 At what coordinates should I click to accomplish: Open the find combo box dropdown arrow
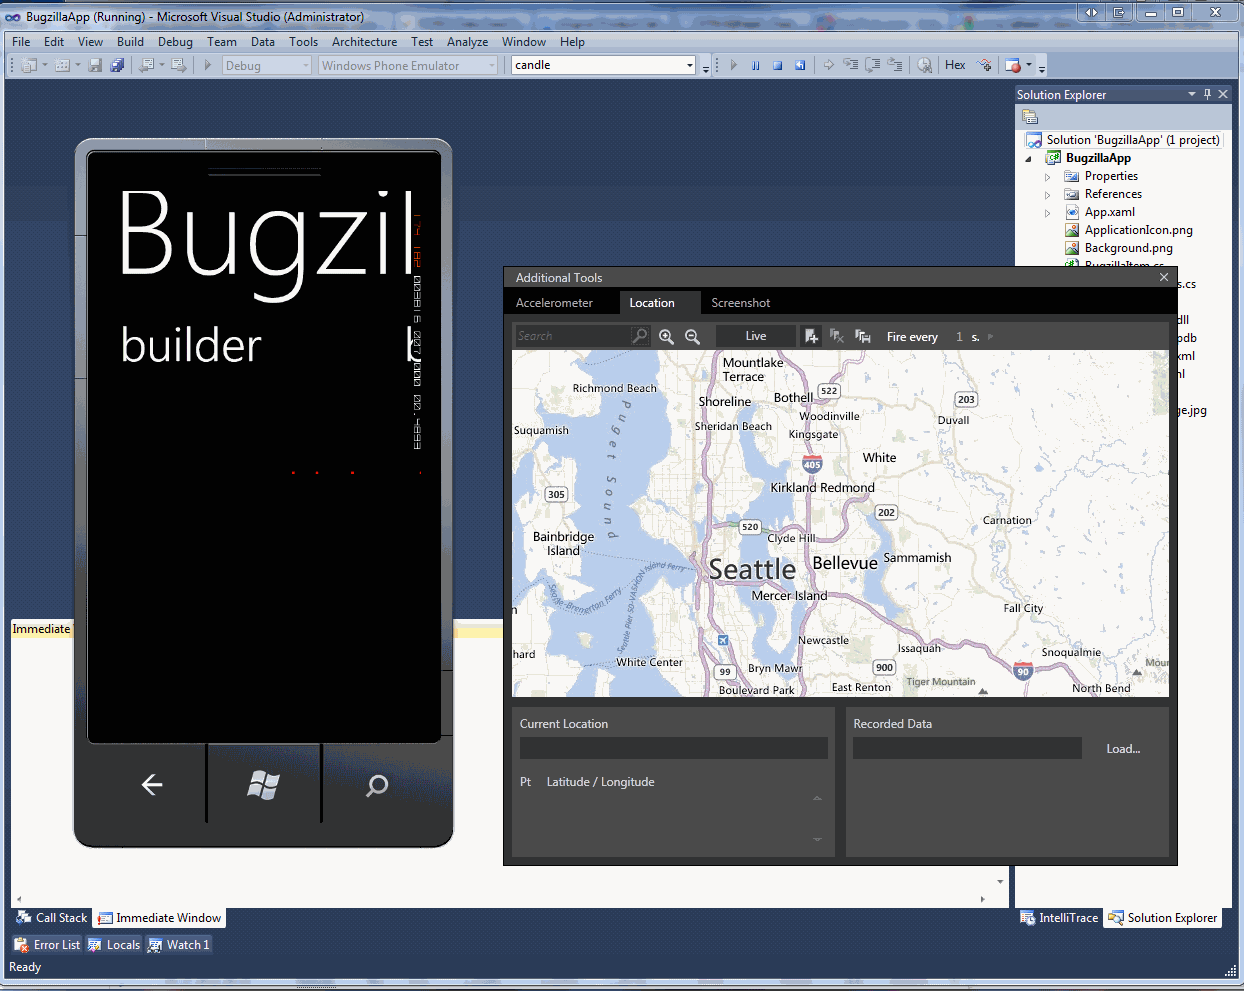pos(689,65)
